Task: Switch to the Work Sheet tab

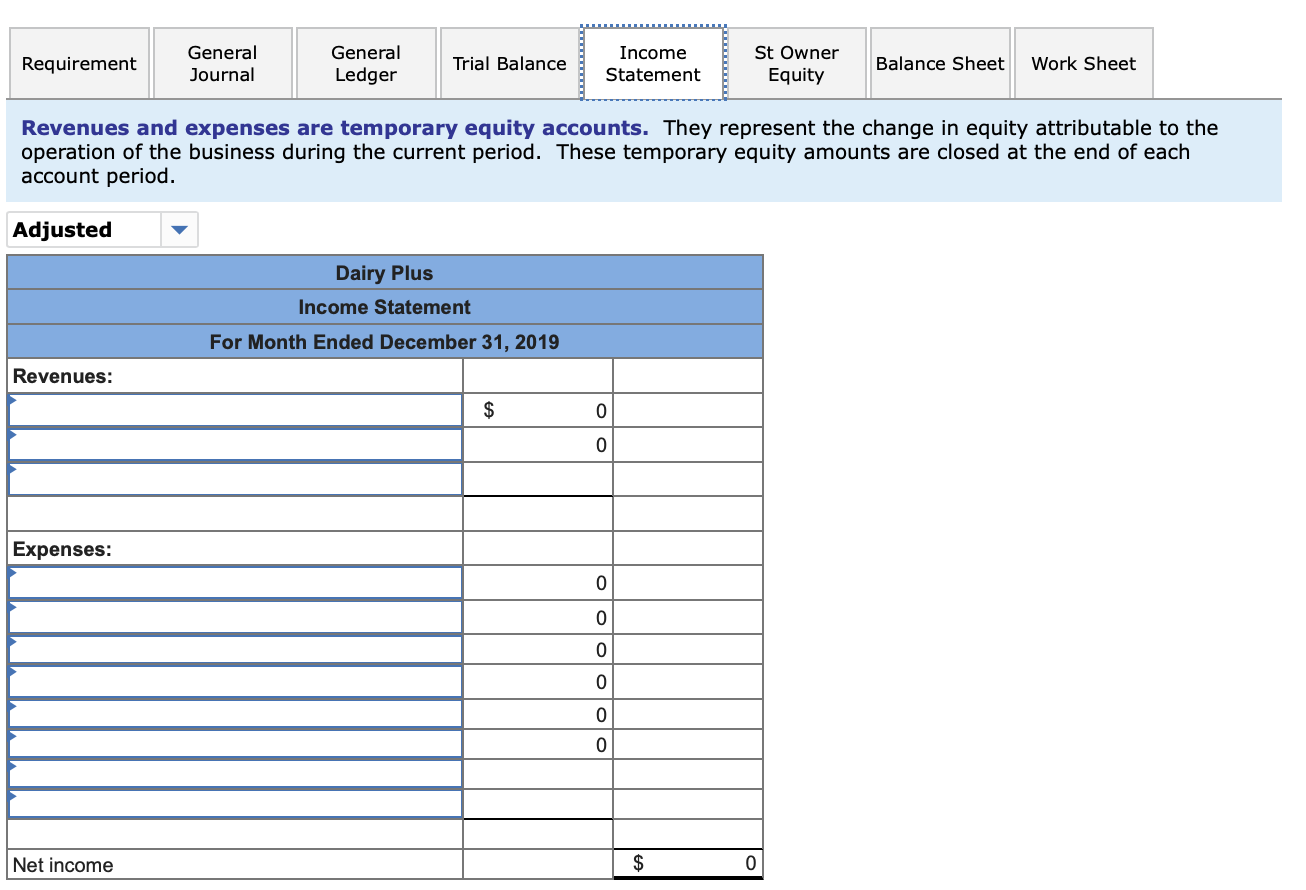Action: pos(1084,62)
